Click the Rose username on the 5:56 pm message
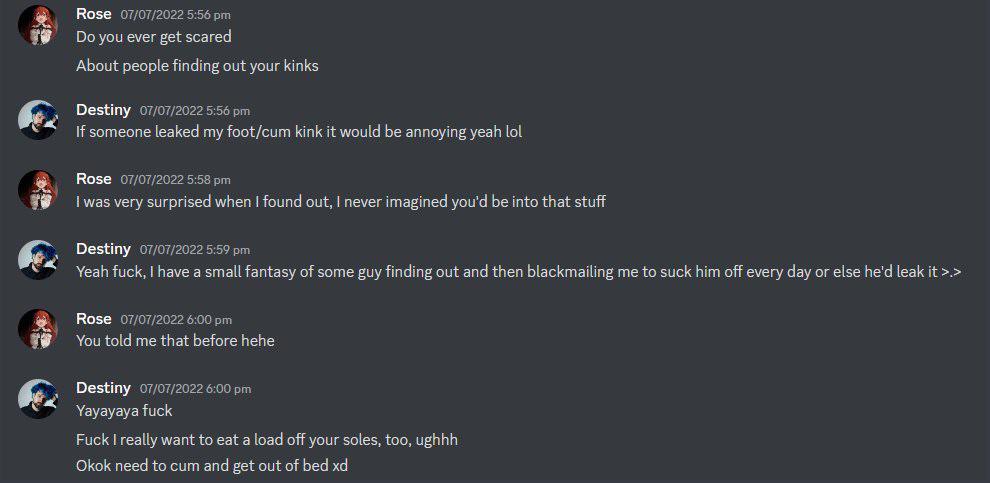The height and width of the screenshot is (483, 990). [x=93, y=14]
